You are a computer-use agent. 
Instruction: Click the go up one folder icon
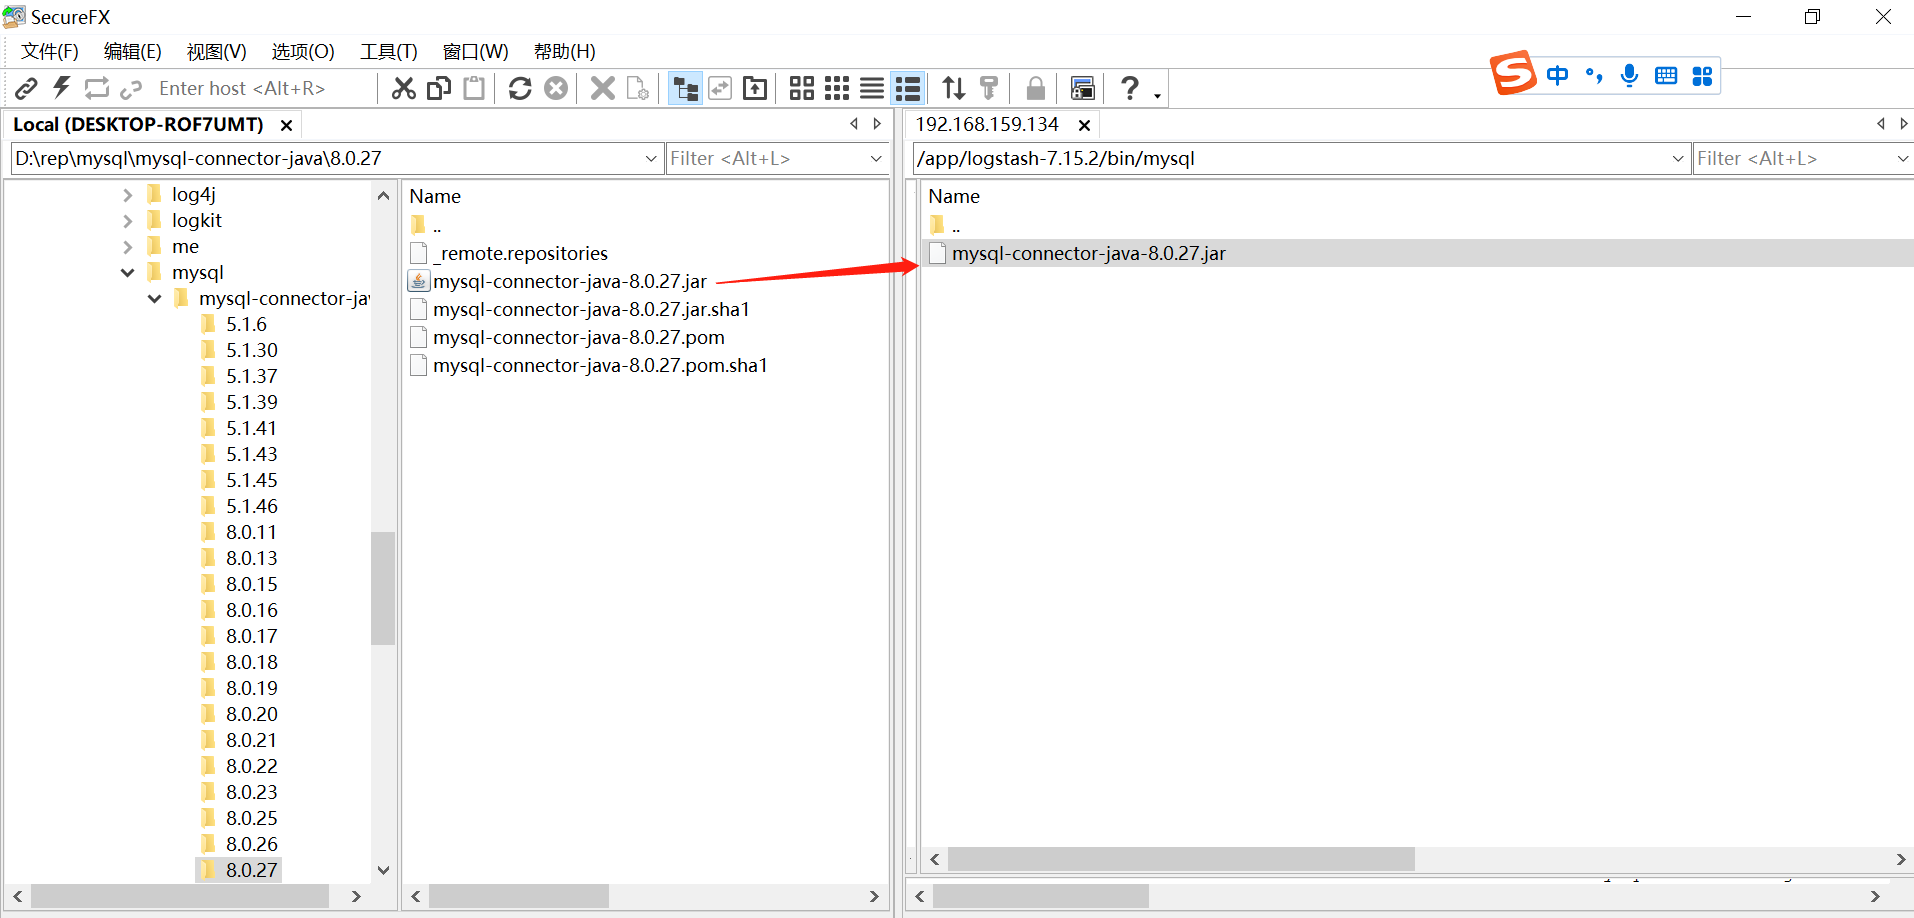click(755, 89)
